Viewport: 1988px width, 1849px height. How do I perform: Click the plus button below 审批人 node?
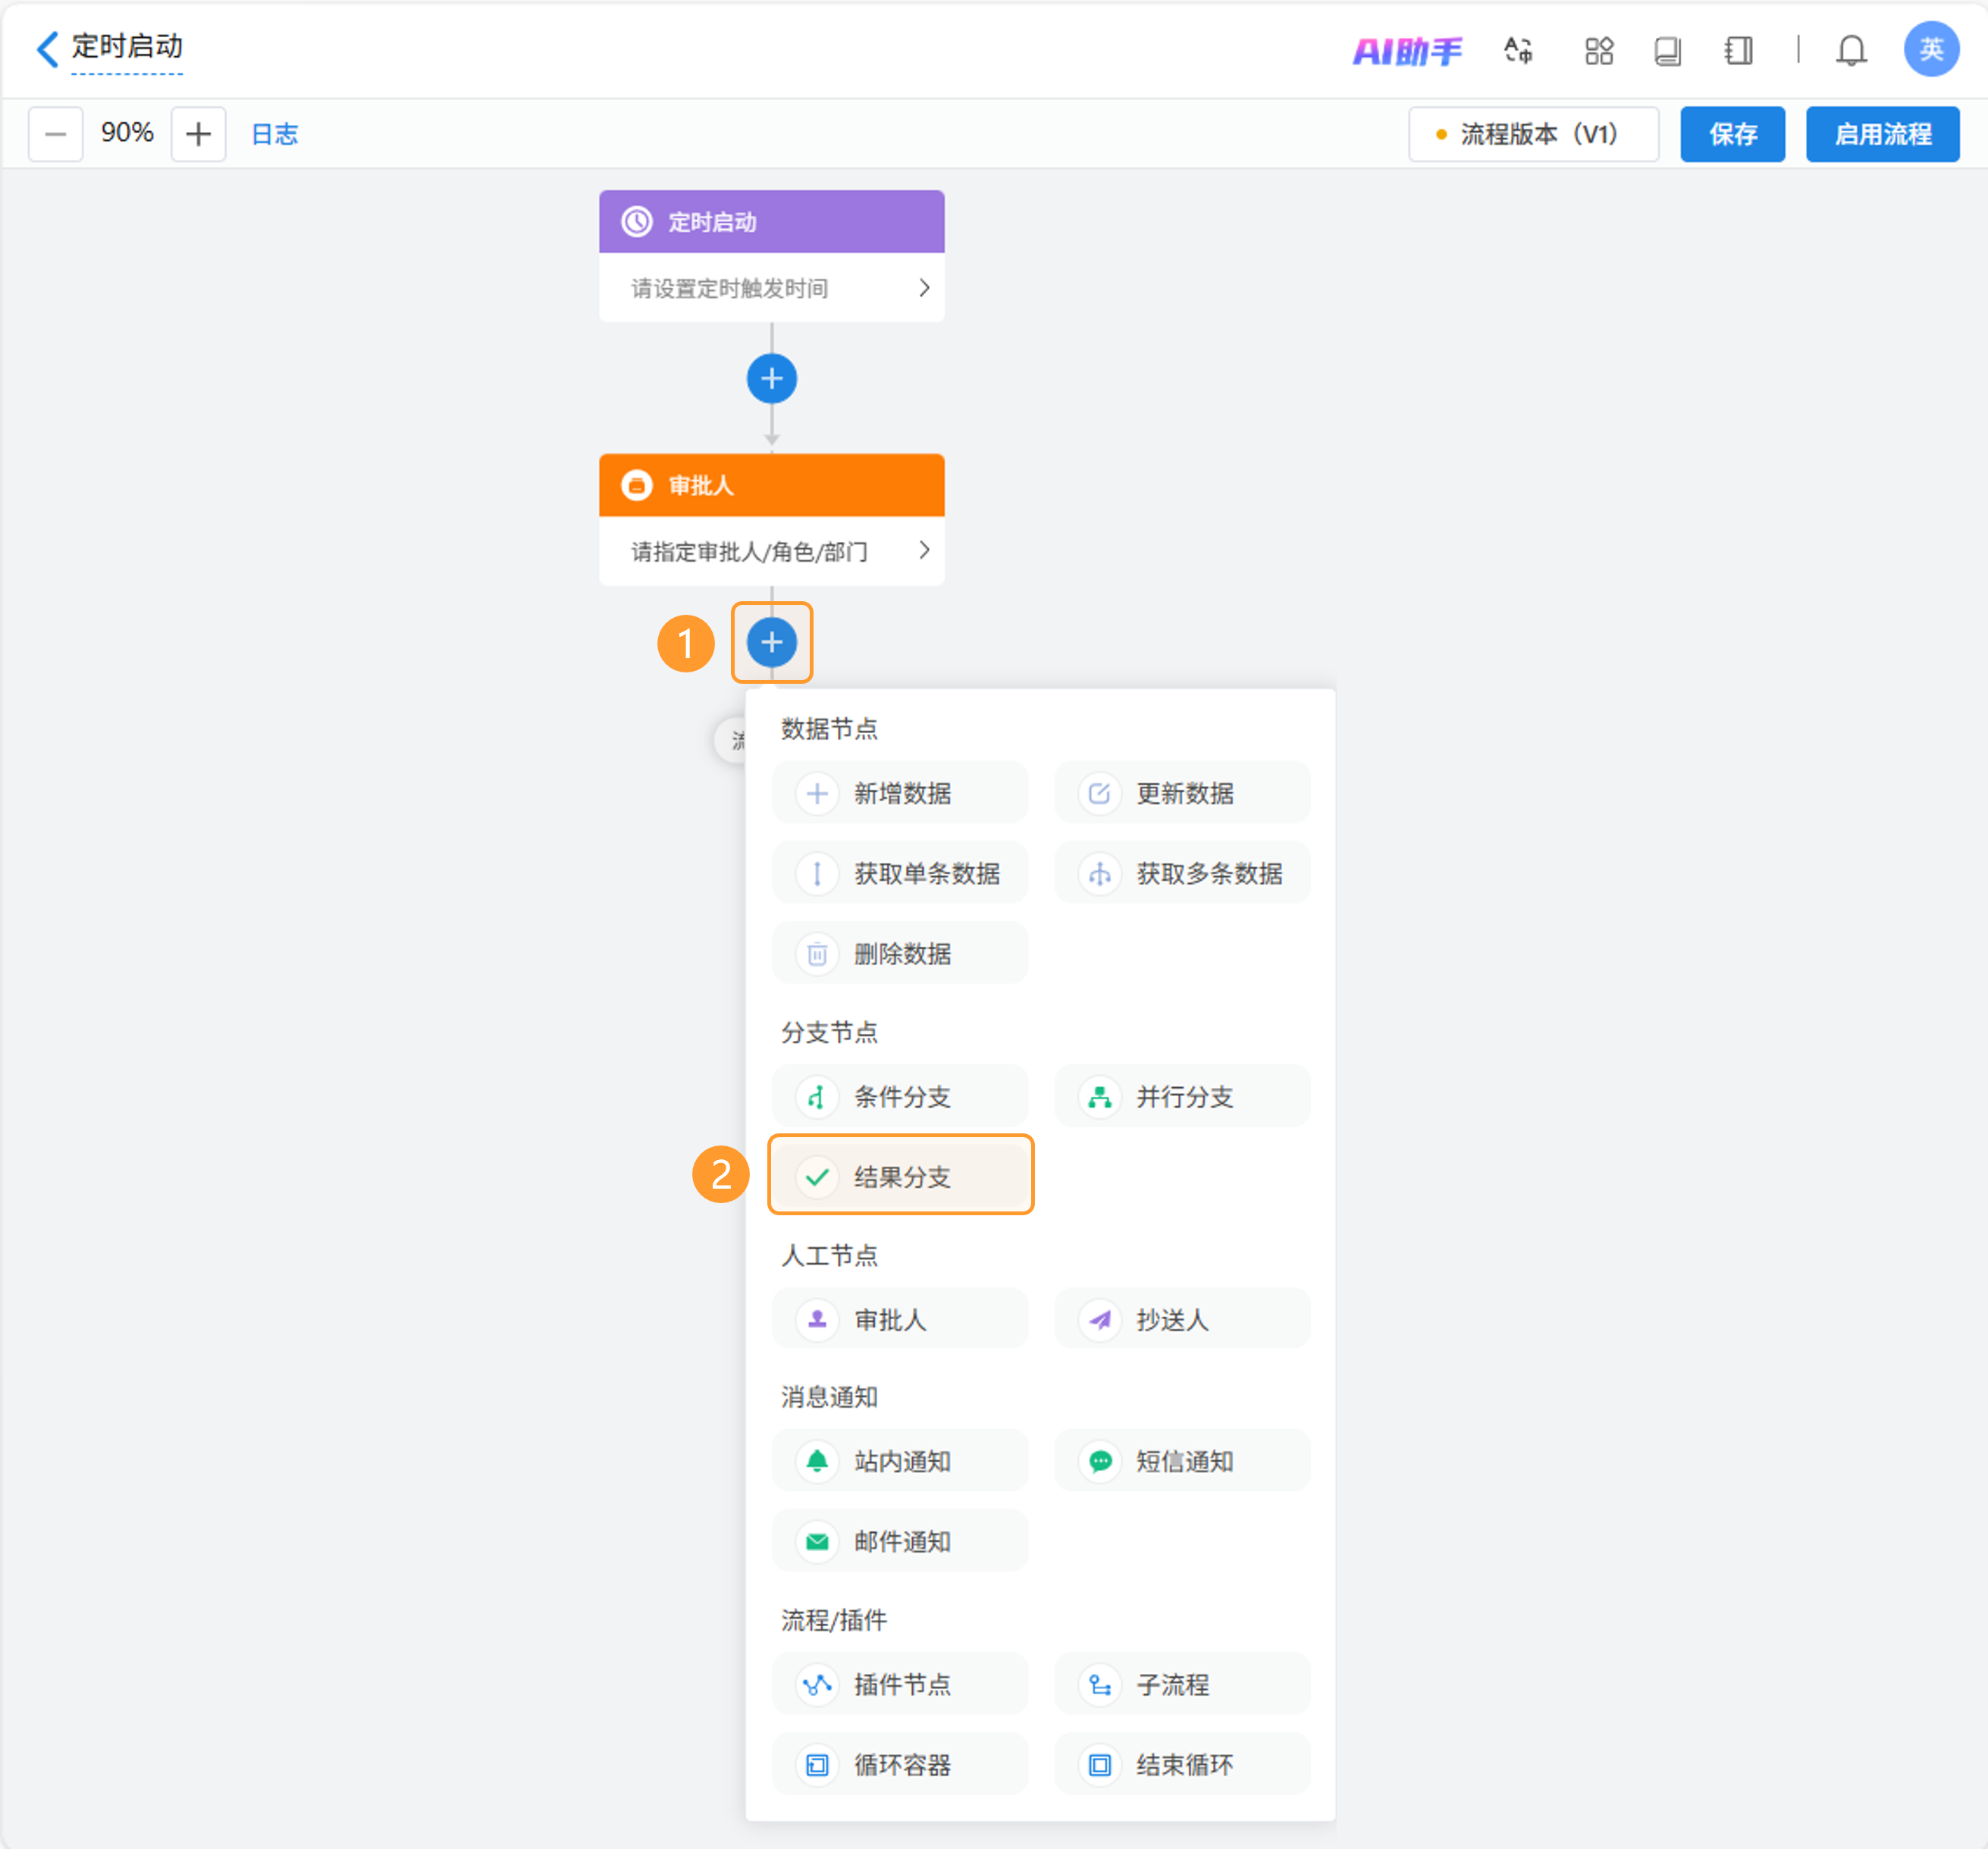point(771,642)
